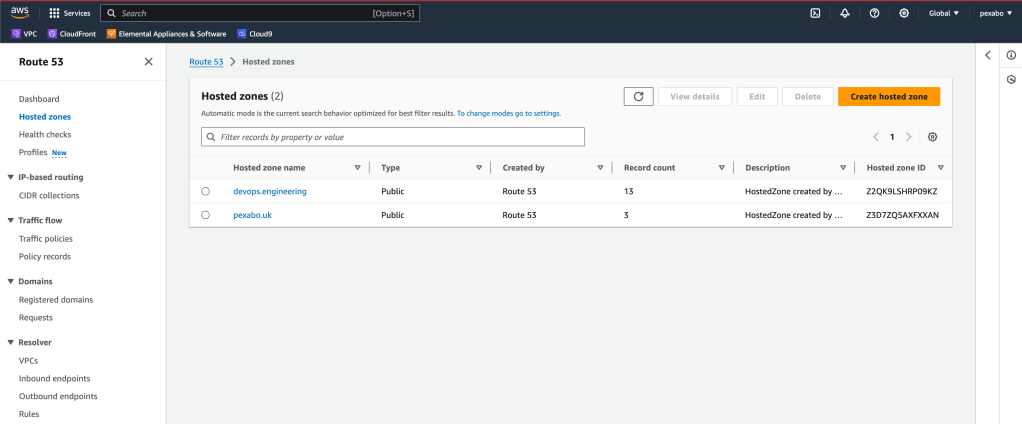The height and width of the screenshot is (424, 1022).
Task: Collapse the IP-based routing section
Action: point(10,177)
